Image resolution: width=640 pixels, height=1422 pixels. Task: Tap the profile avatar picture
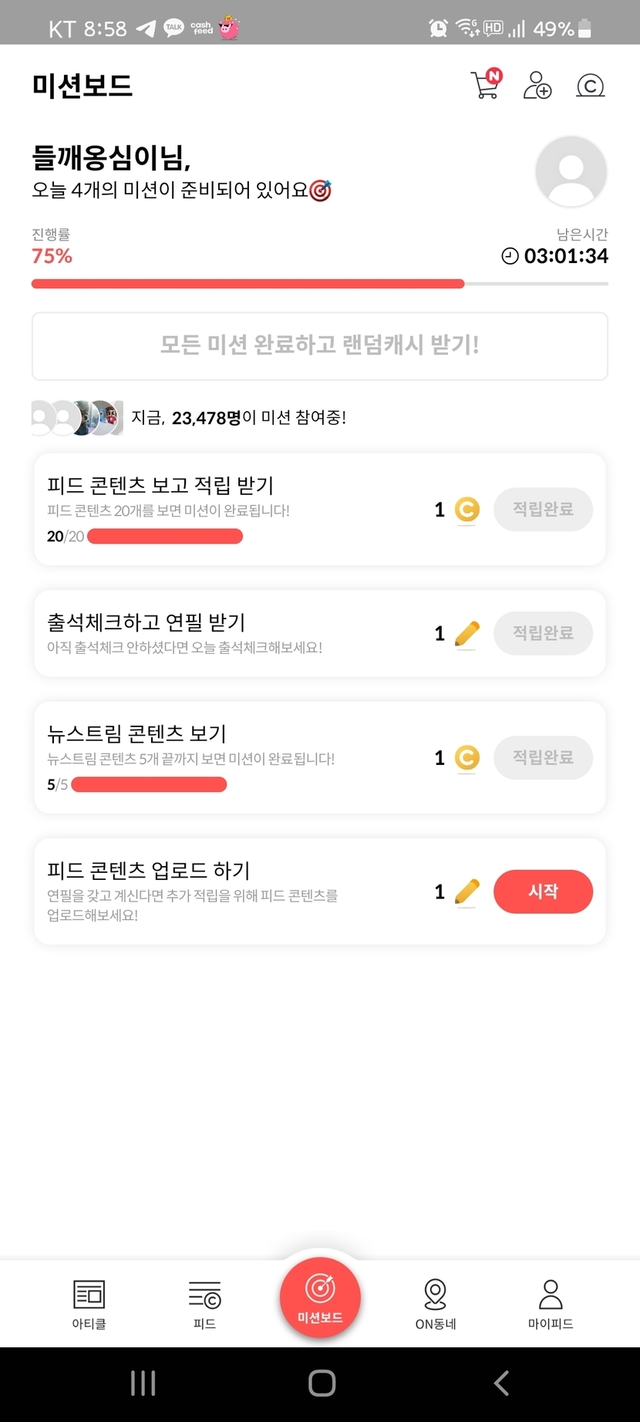(x=571, y=172)
